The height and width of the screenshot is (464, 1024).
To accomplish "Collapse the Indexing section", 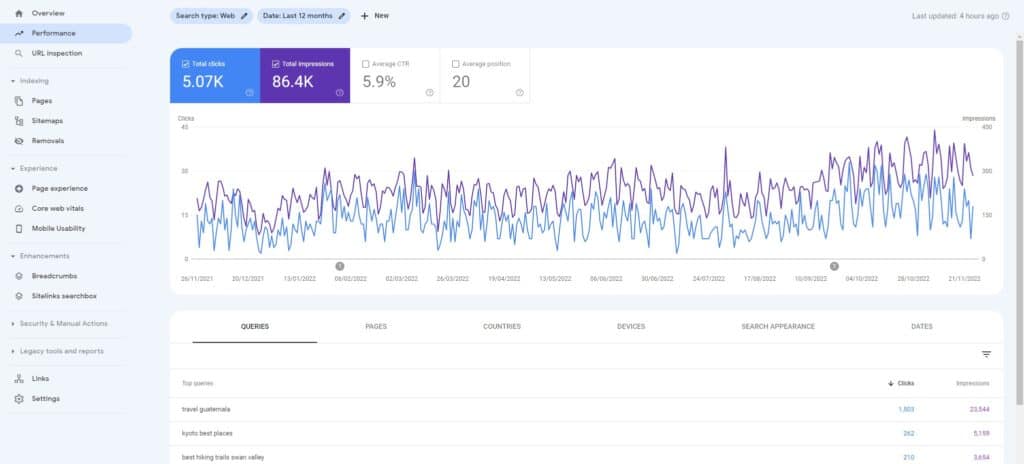I will [30, 81].
